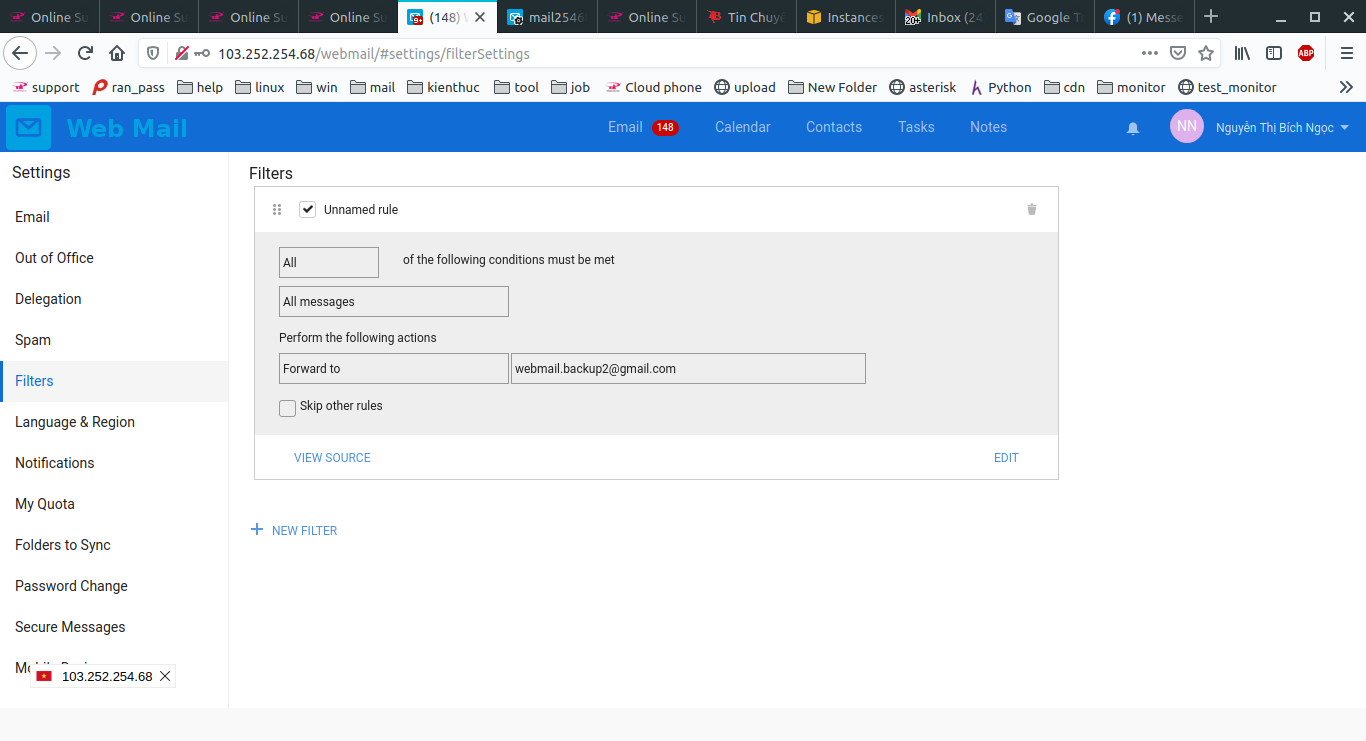
Task: Open linux bookmarks folder
Action: (260, 87)
